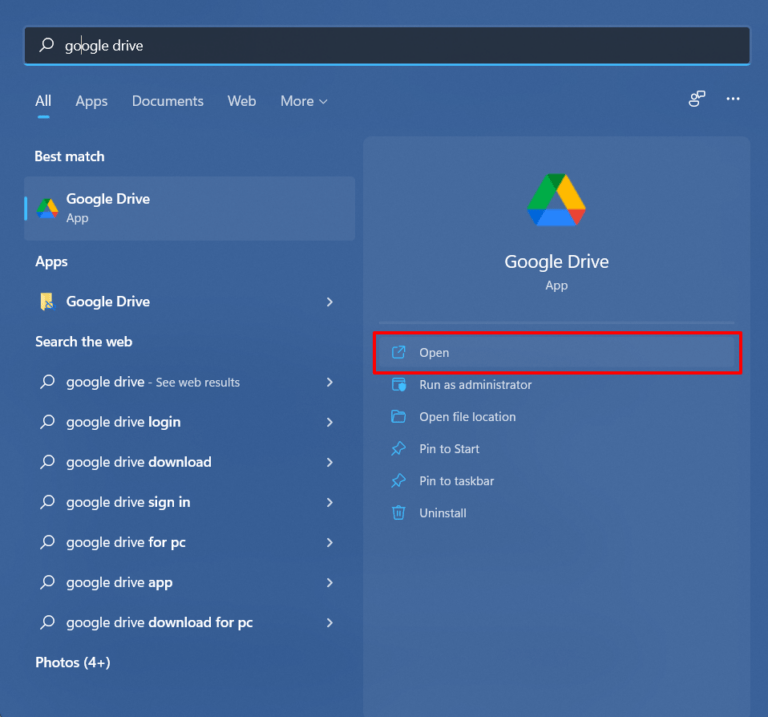Expand chevron beside 'google drive download for pc'
Viewport: 768px width, 717px height.
[x=330, y=623]
